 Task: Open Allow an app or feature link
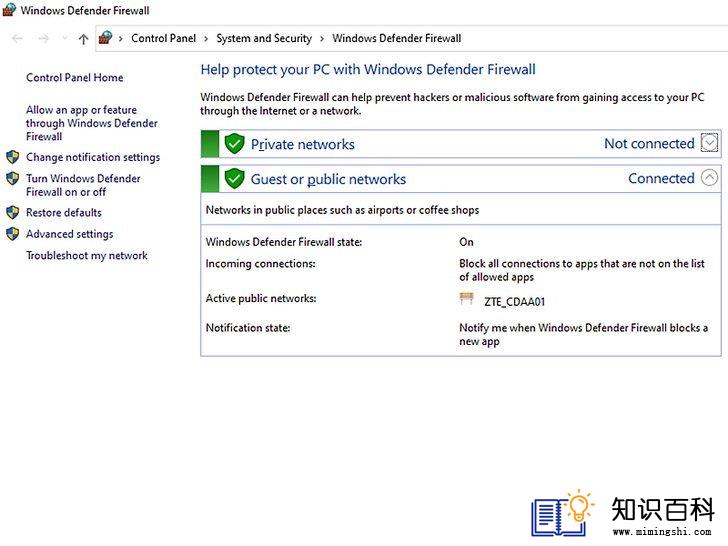(91, 123)
